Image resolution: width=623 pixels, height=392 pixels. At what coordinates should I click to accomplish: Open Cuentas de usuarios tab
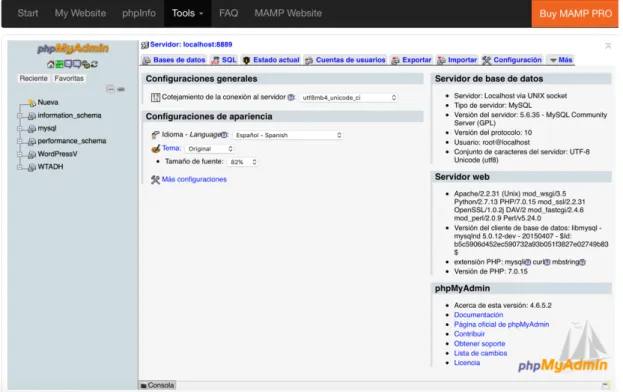[345, 60]
